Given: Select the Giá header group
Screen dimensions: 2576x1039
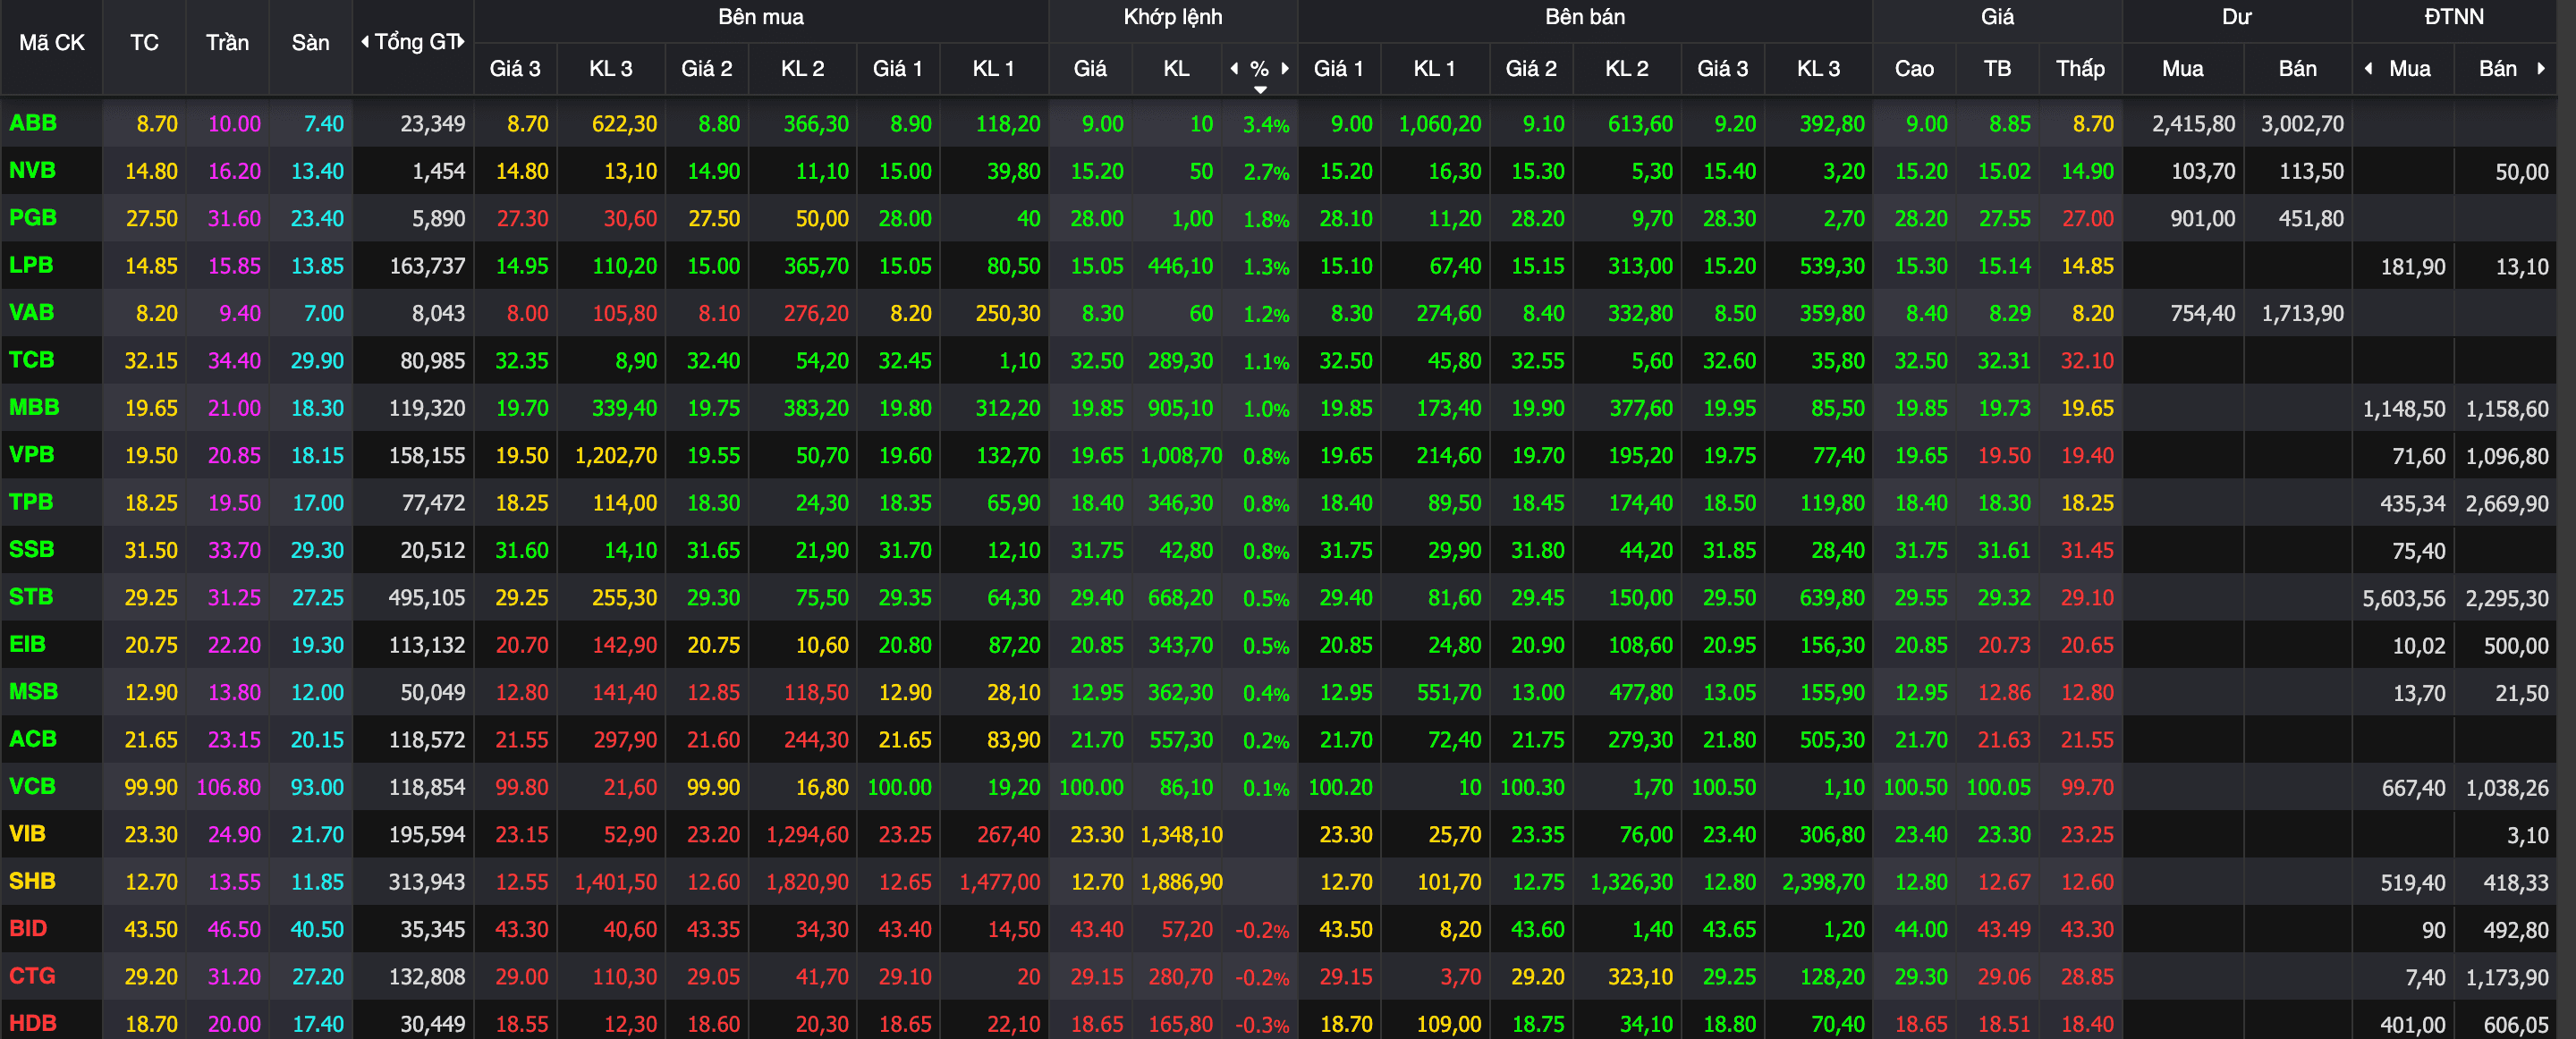Looking at the screenshot, I should 1997,17.
